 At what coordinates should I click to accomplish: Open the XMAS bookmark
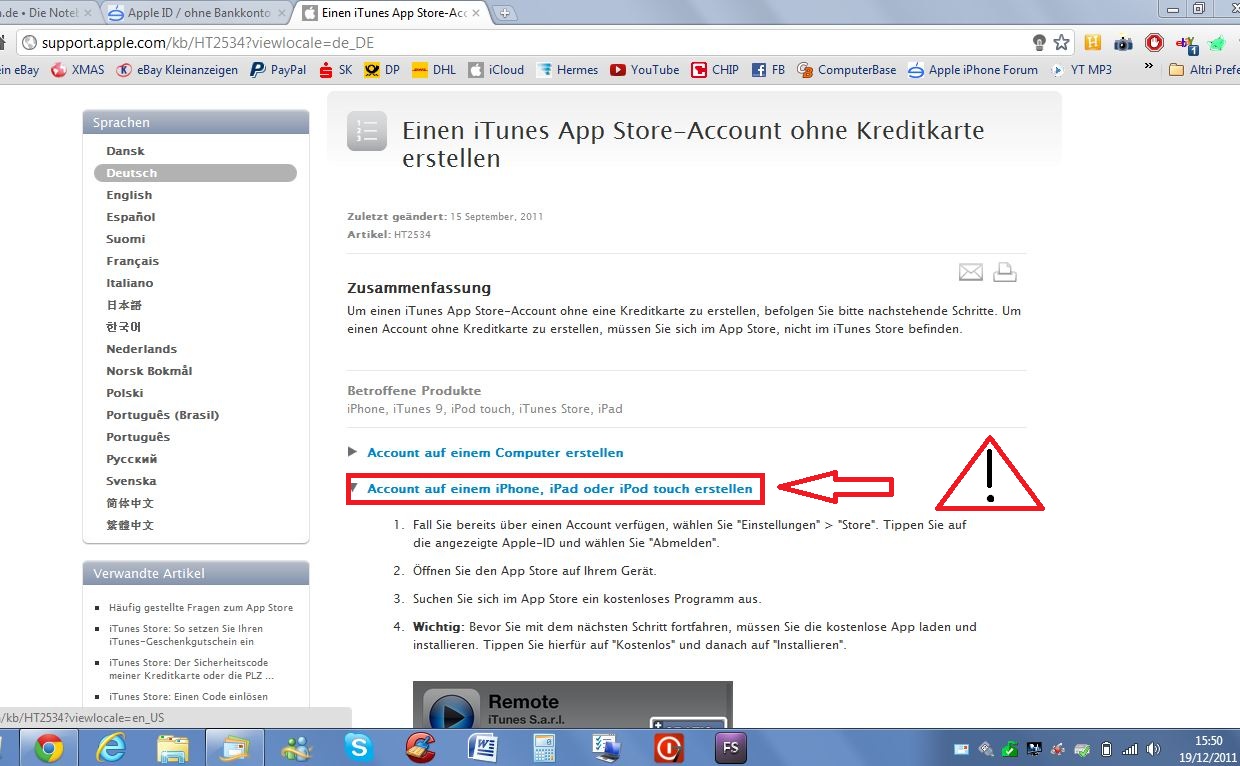77,70
